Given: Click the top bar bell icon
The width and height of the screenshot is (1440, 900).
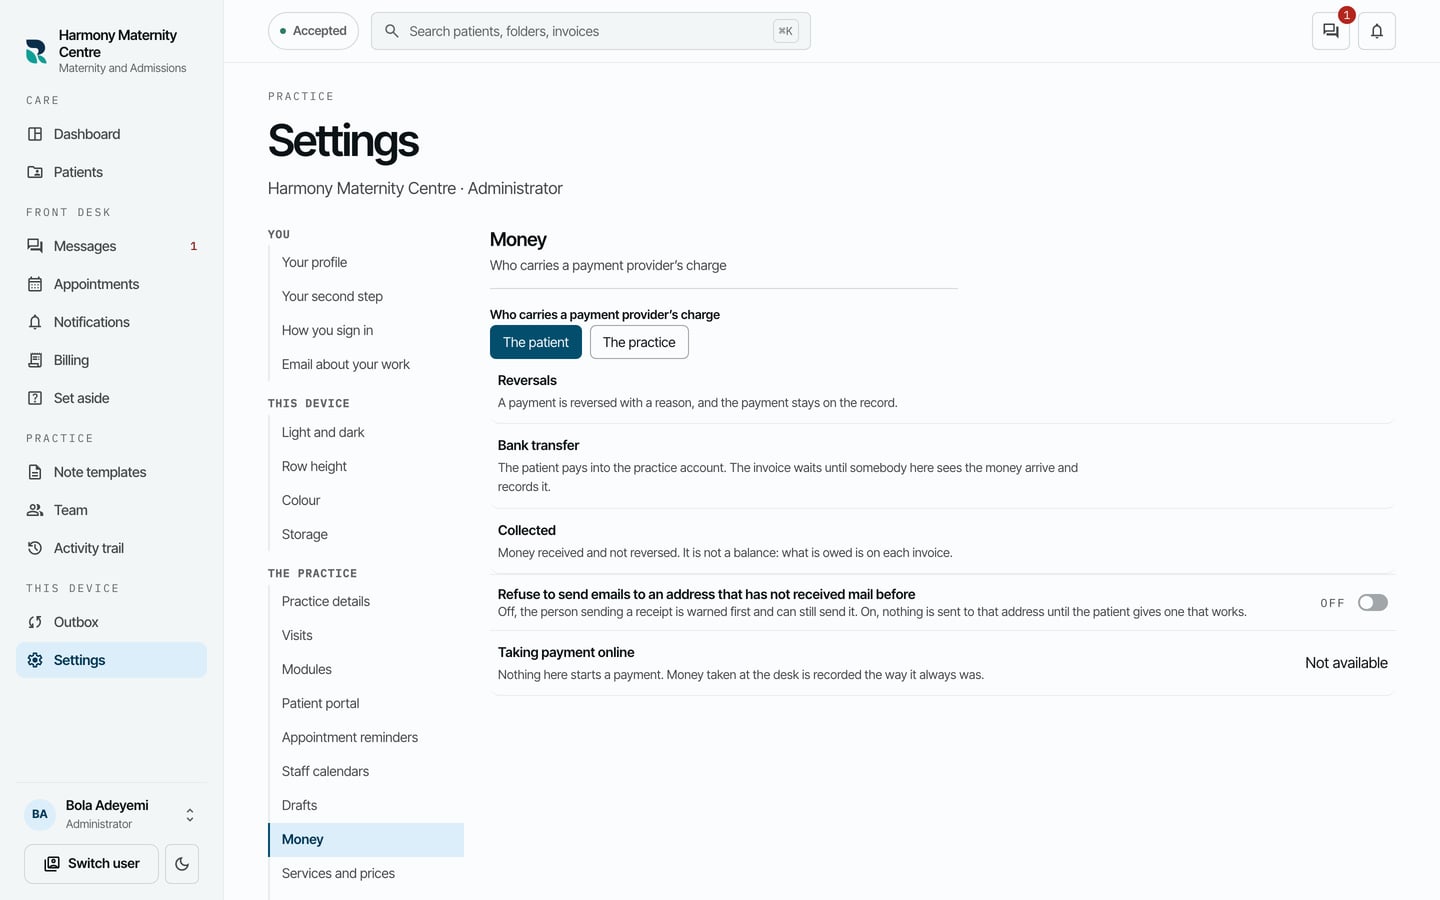Looking at the screenshot, I should (x=1377, y=31).
